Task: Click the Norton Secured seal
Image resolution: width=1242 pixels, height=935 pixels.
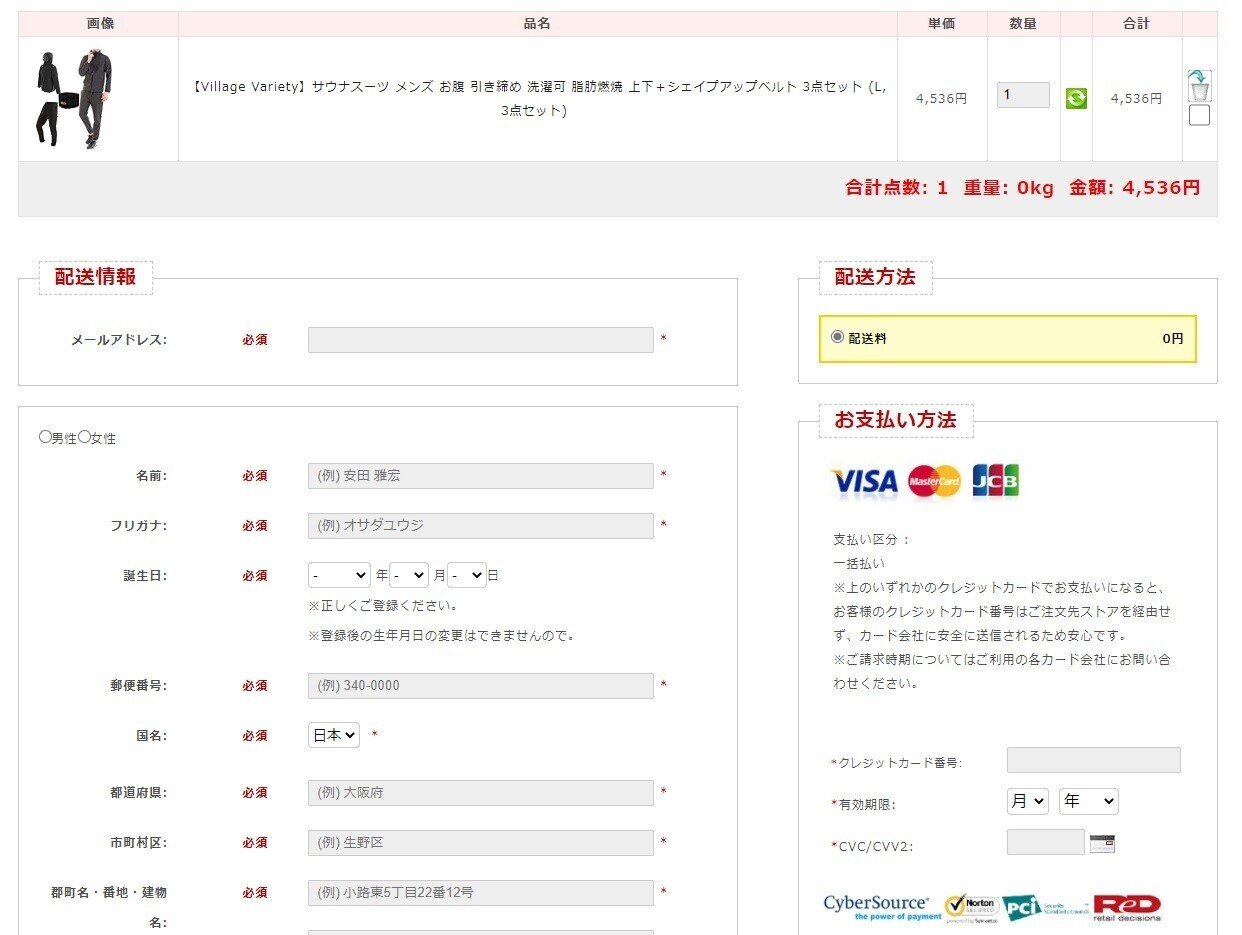Action: pos(971,906)
